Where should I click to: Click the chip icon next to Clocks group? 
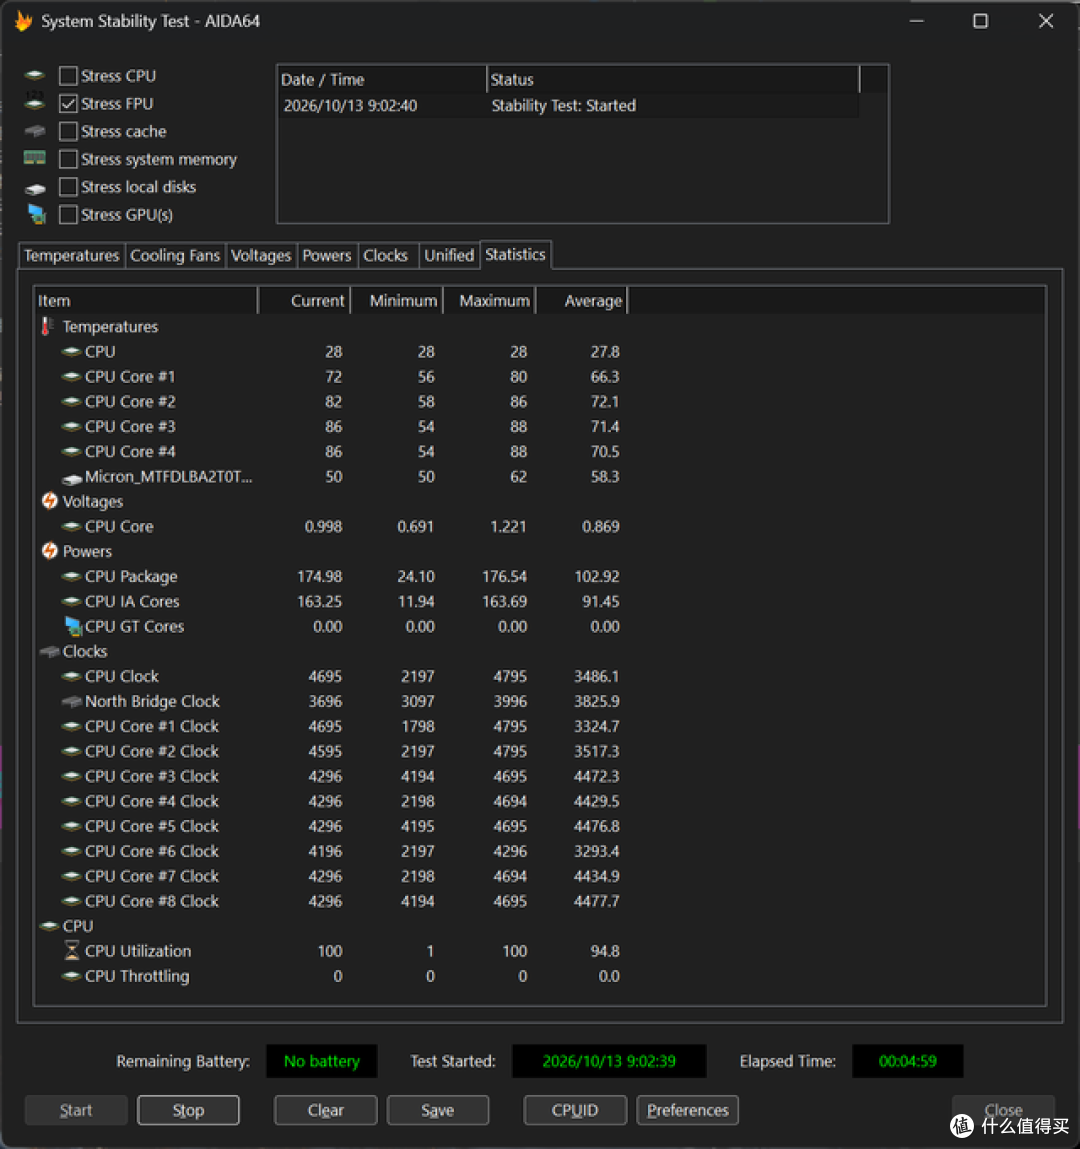[x=50, y=651]
